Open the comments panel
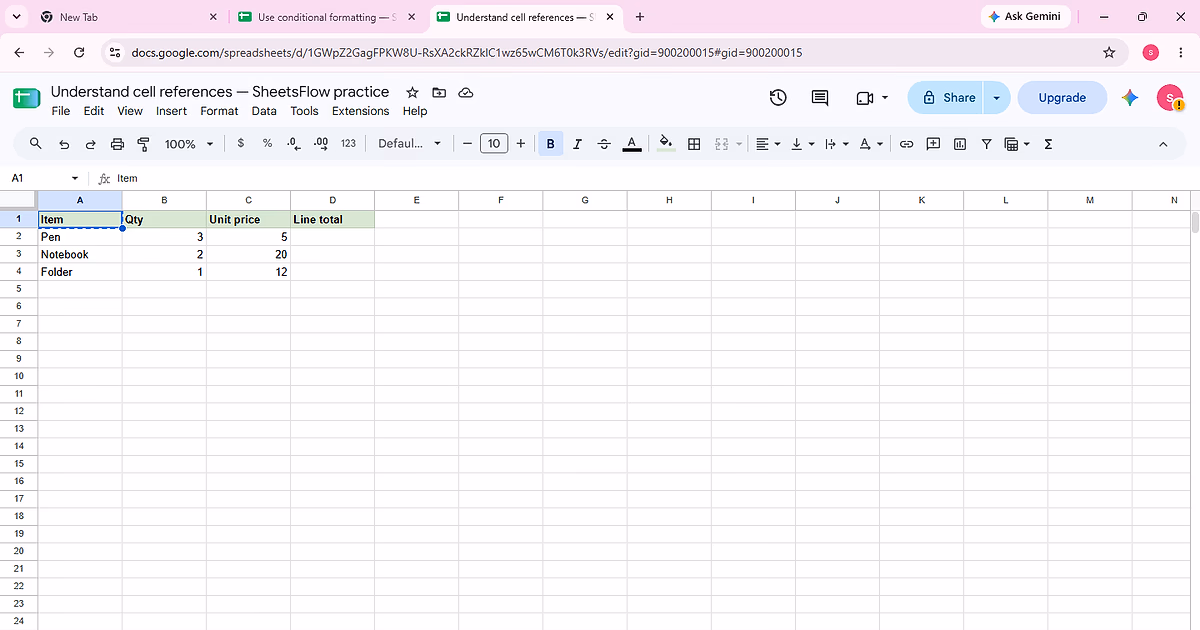 pos(820,97)
